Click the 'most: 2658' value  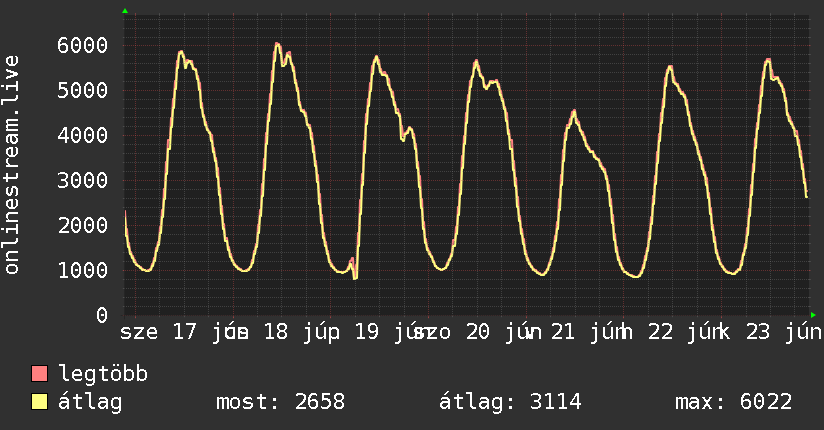click(281, 402)
